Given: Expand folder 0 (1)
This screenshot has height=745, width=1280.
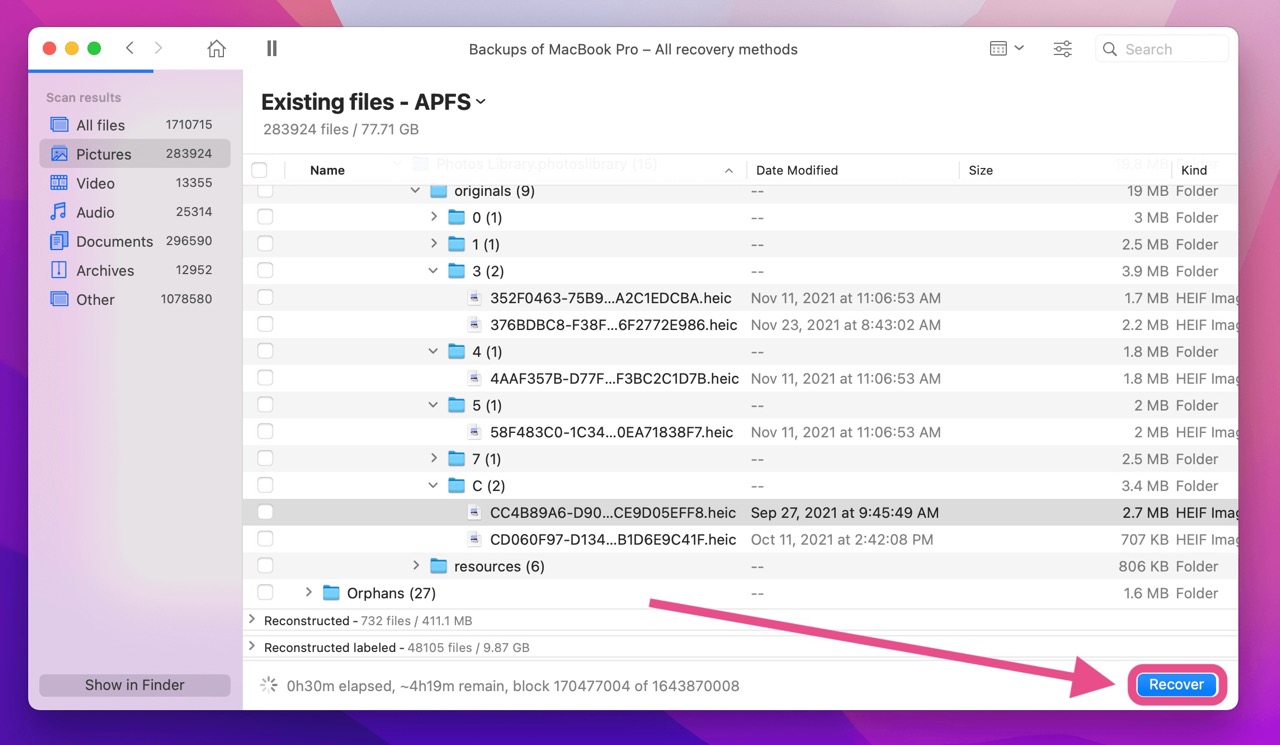Looking at the screenshot, I should 433,217.
